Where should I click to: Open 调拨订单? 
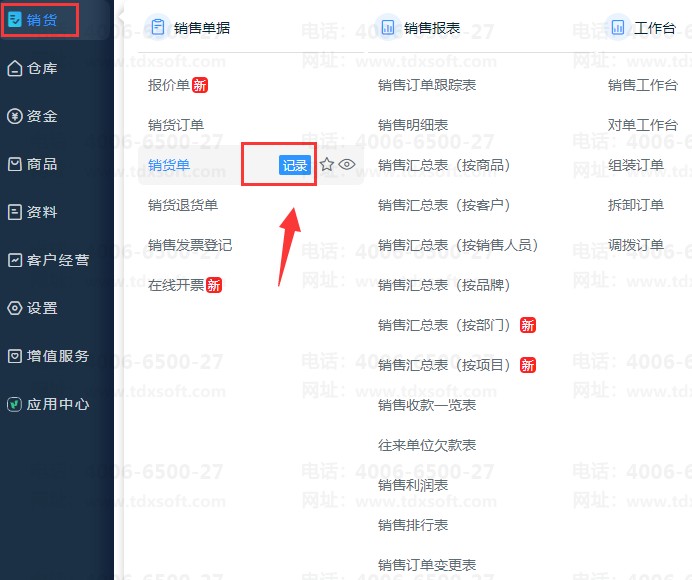click(x=636, y=245)
